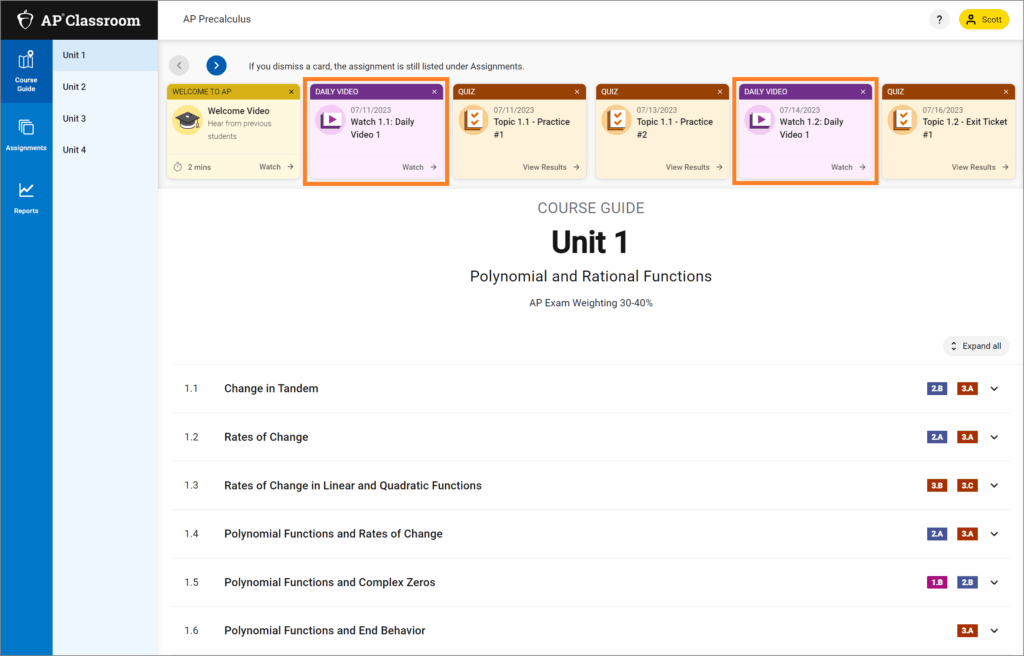
Task: Expand topic 1.1 Change in Tandem chevron
Action: coord(994,389)
